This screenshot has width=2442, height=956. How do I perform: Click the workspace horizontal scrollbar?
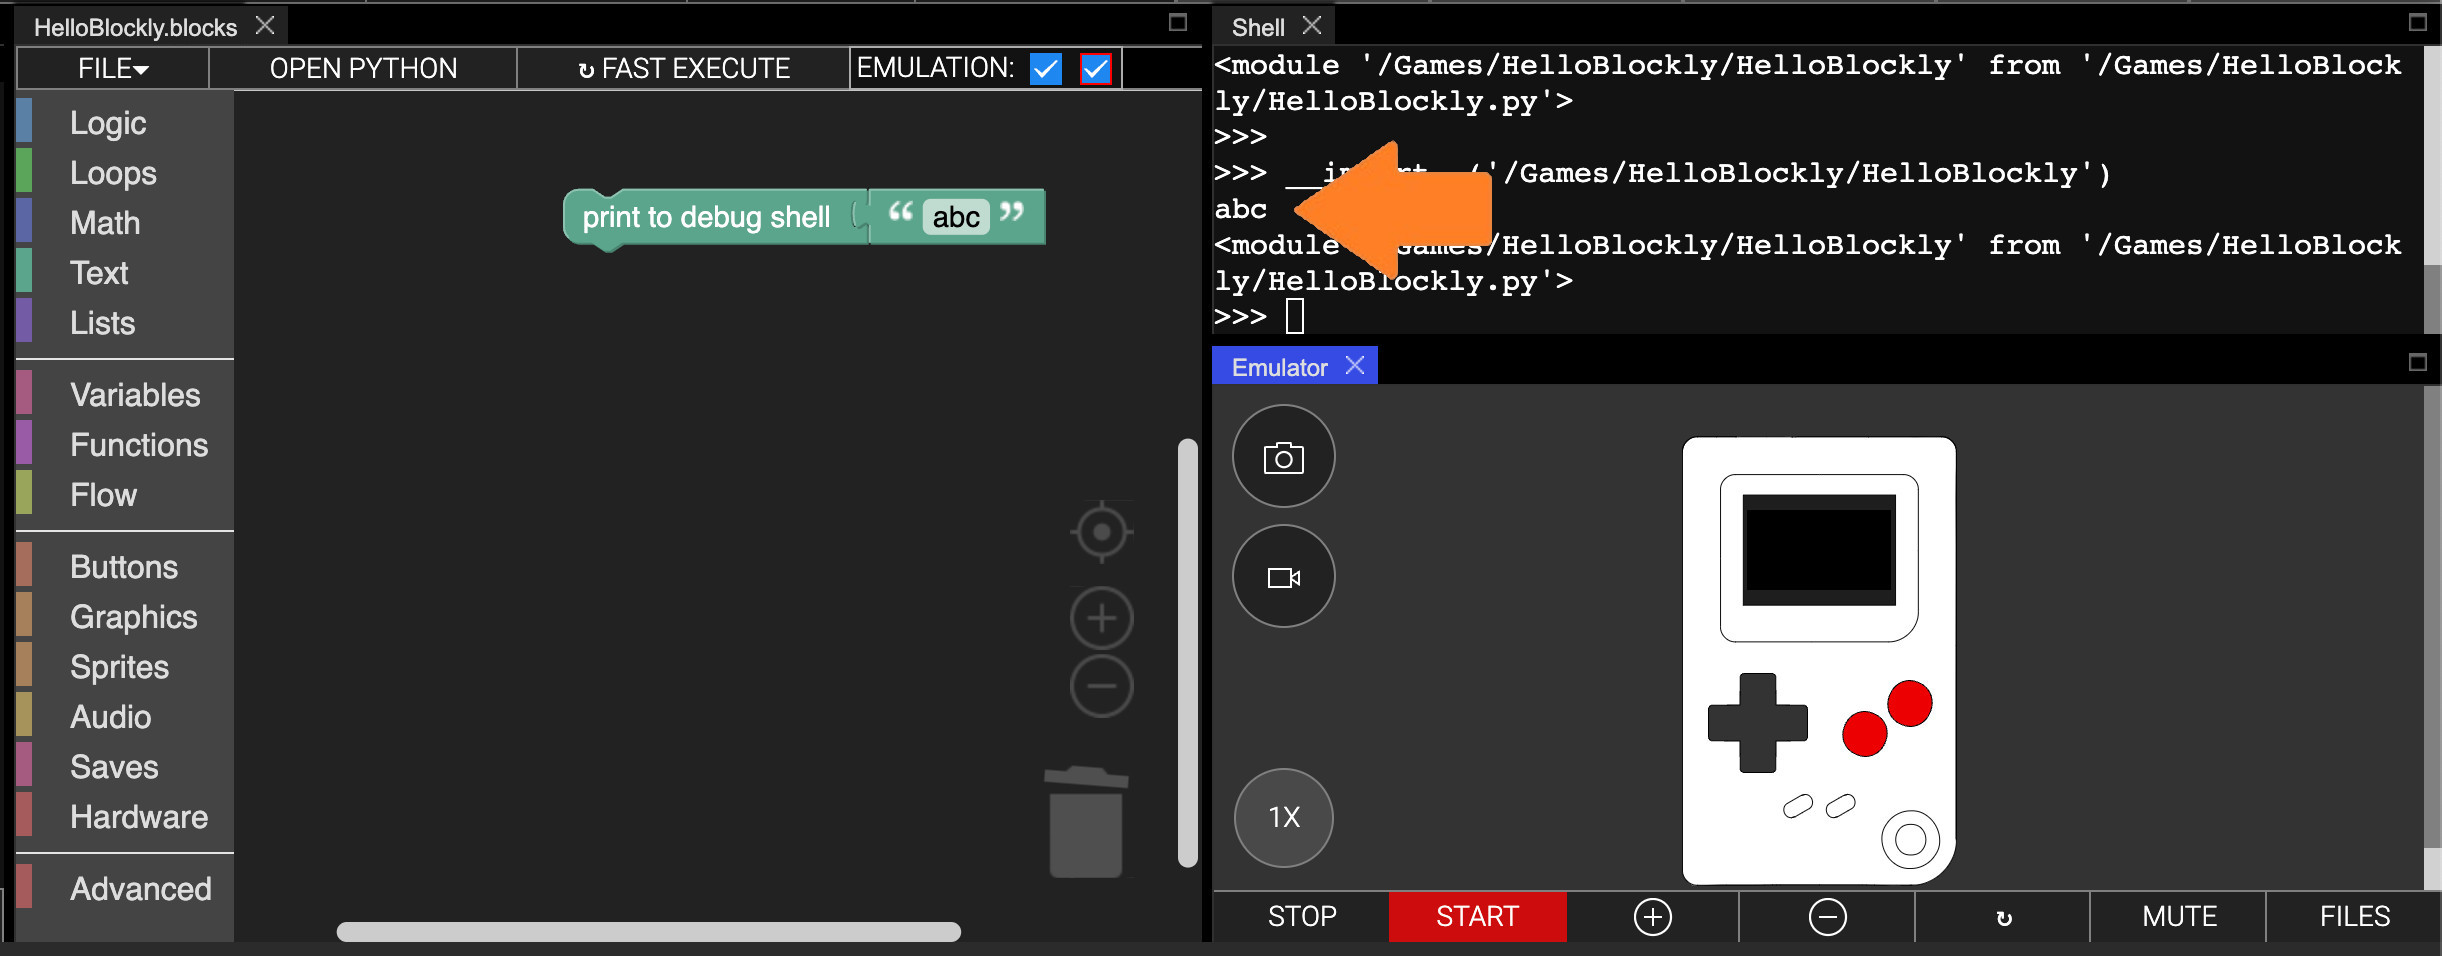tap(648, 932)
